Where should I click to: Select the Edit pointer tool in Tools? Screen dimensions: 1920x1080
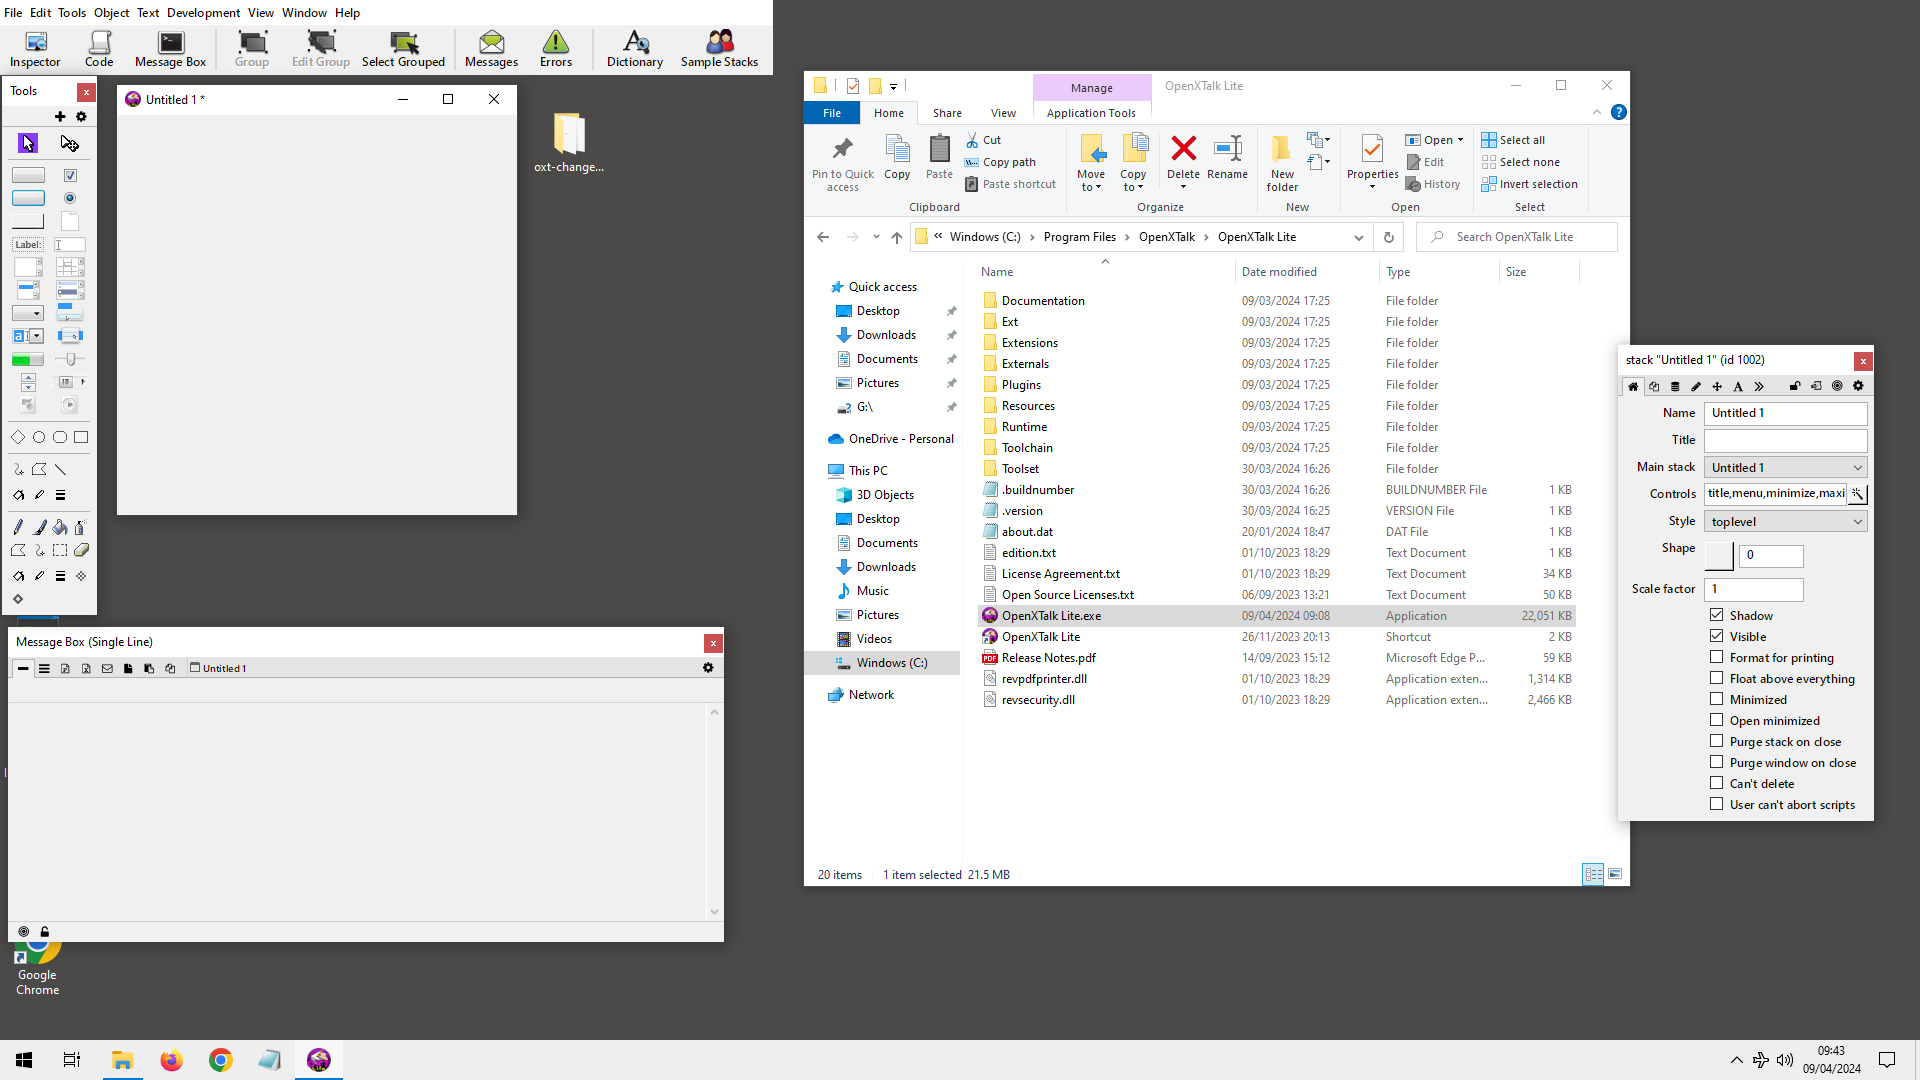tap(70, 144)
